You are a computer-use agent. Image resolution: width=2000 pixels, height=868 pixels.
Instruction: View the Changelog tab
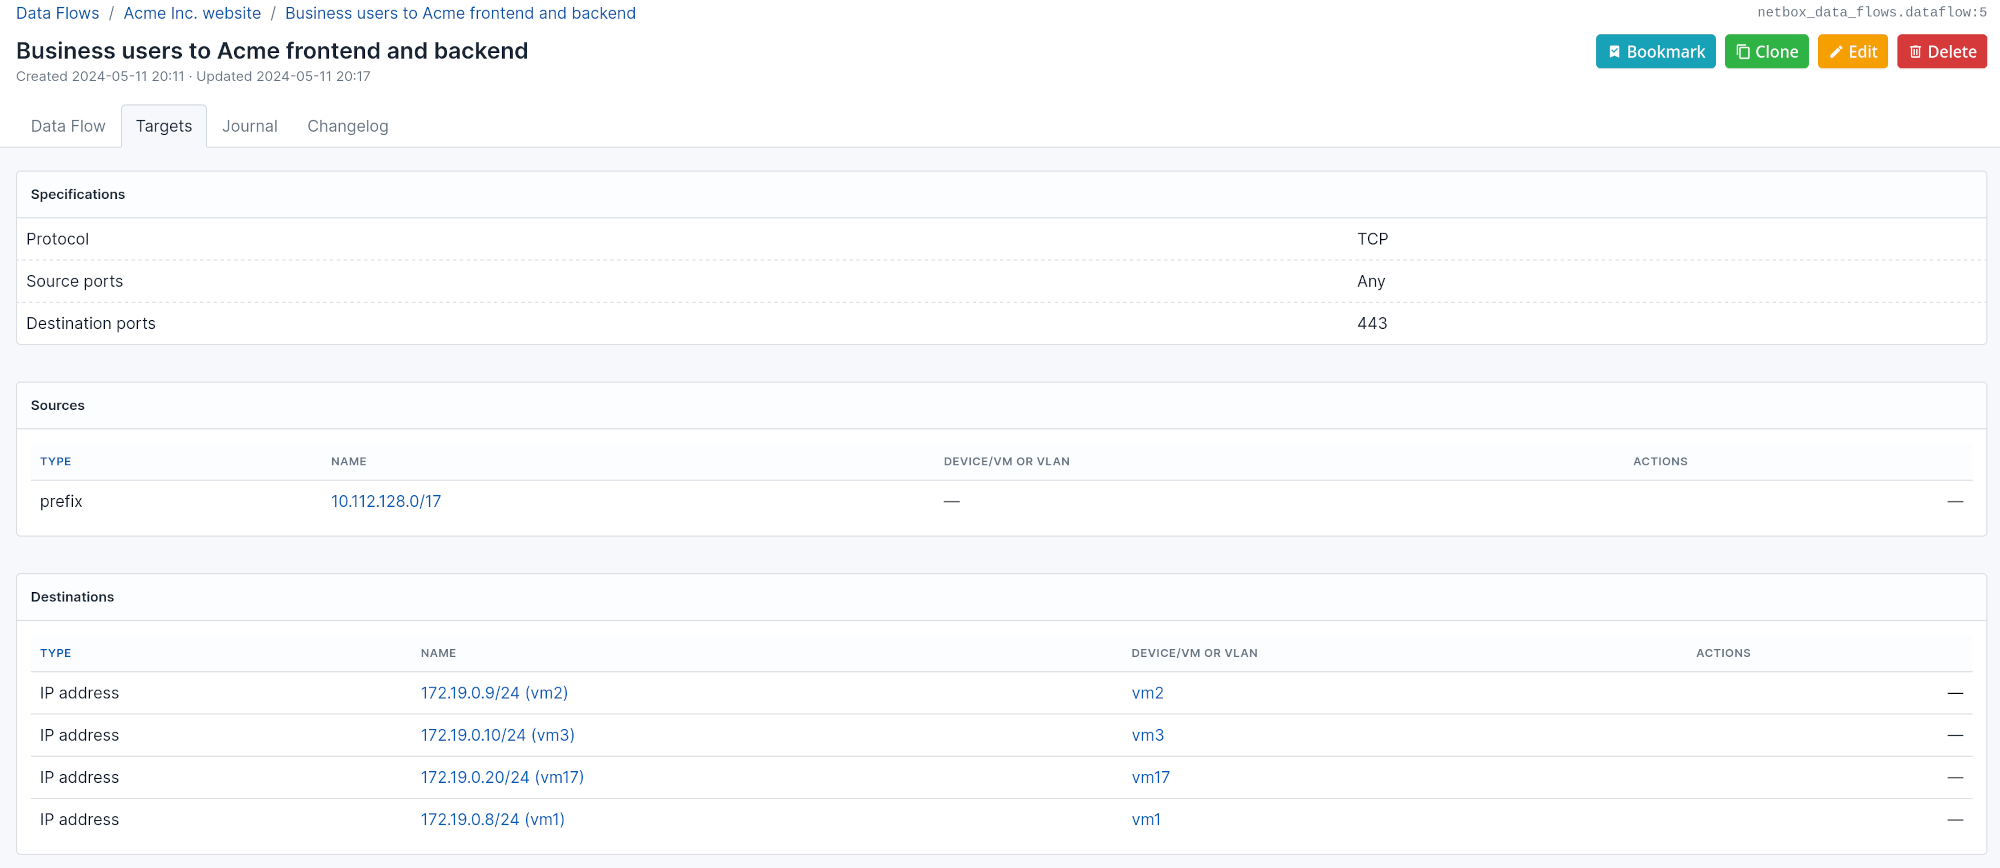[x=348, y=126]
